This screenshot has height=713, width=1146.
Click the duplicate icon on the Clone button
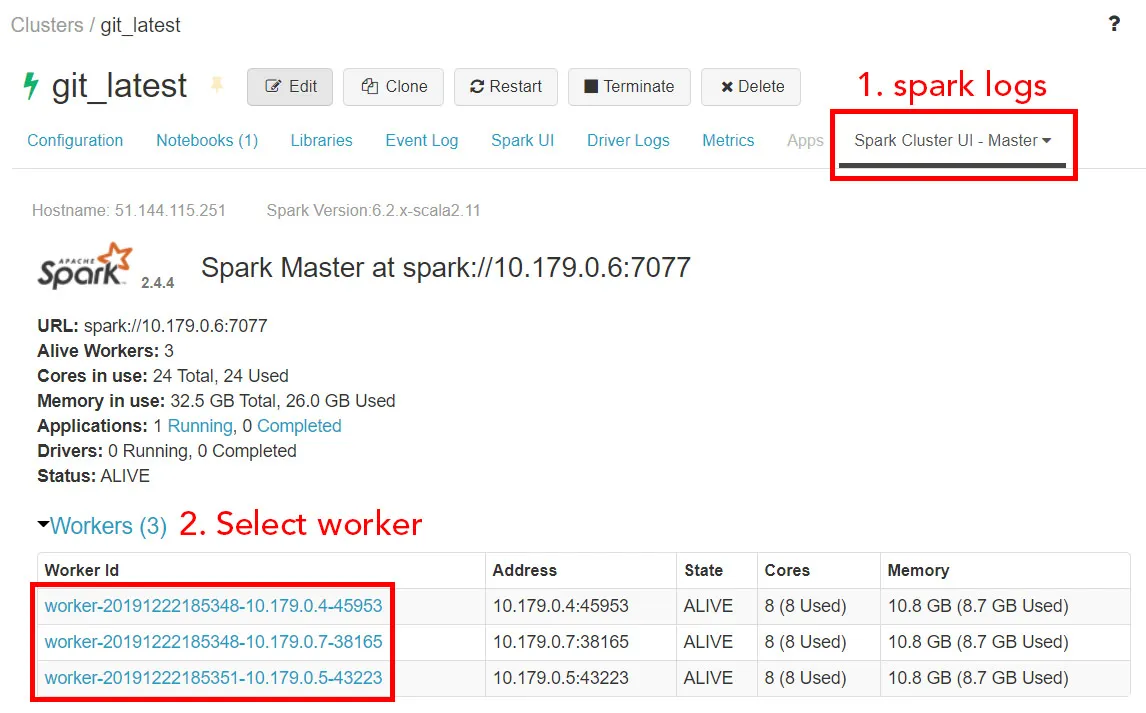click(x=370, y=87)
